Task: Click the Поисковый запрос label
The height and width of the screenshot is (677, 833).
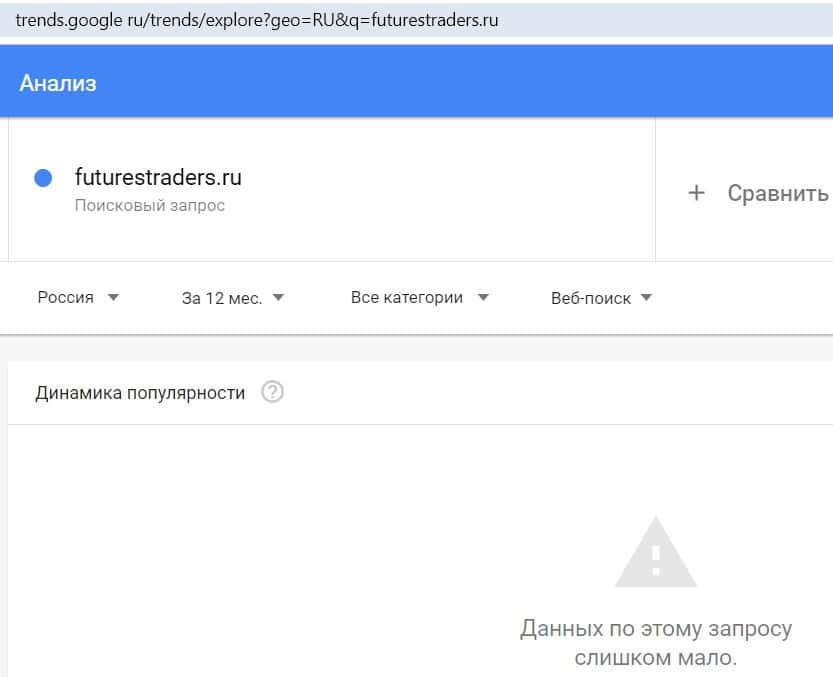Action: 150,206
